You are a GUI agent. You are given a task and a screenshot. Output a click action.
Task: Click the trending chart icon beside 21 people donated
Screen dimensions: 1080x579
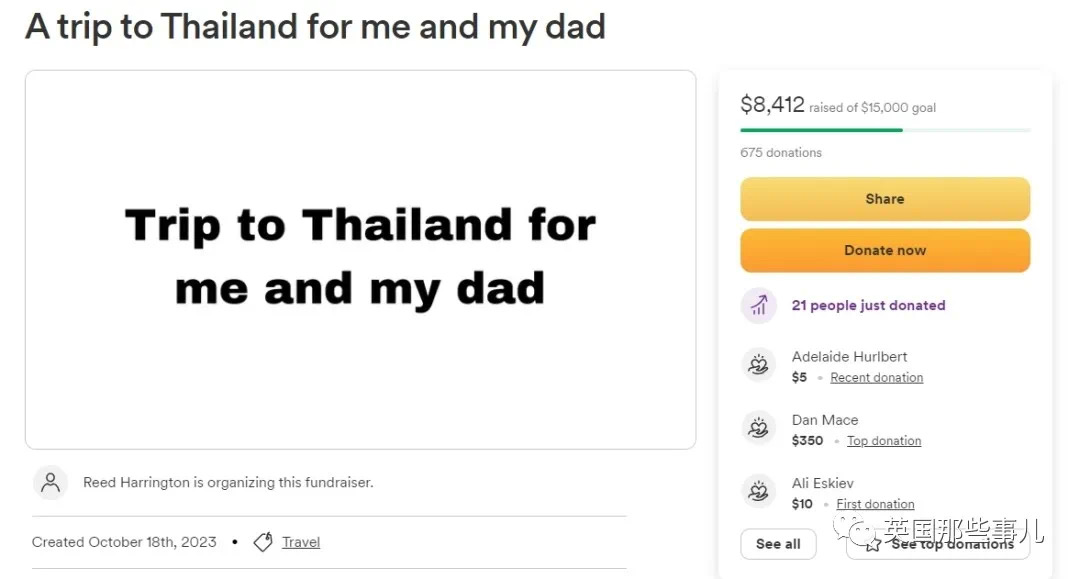[758, 305]
